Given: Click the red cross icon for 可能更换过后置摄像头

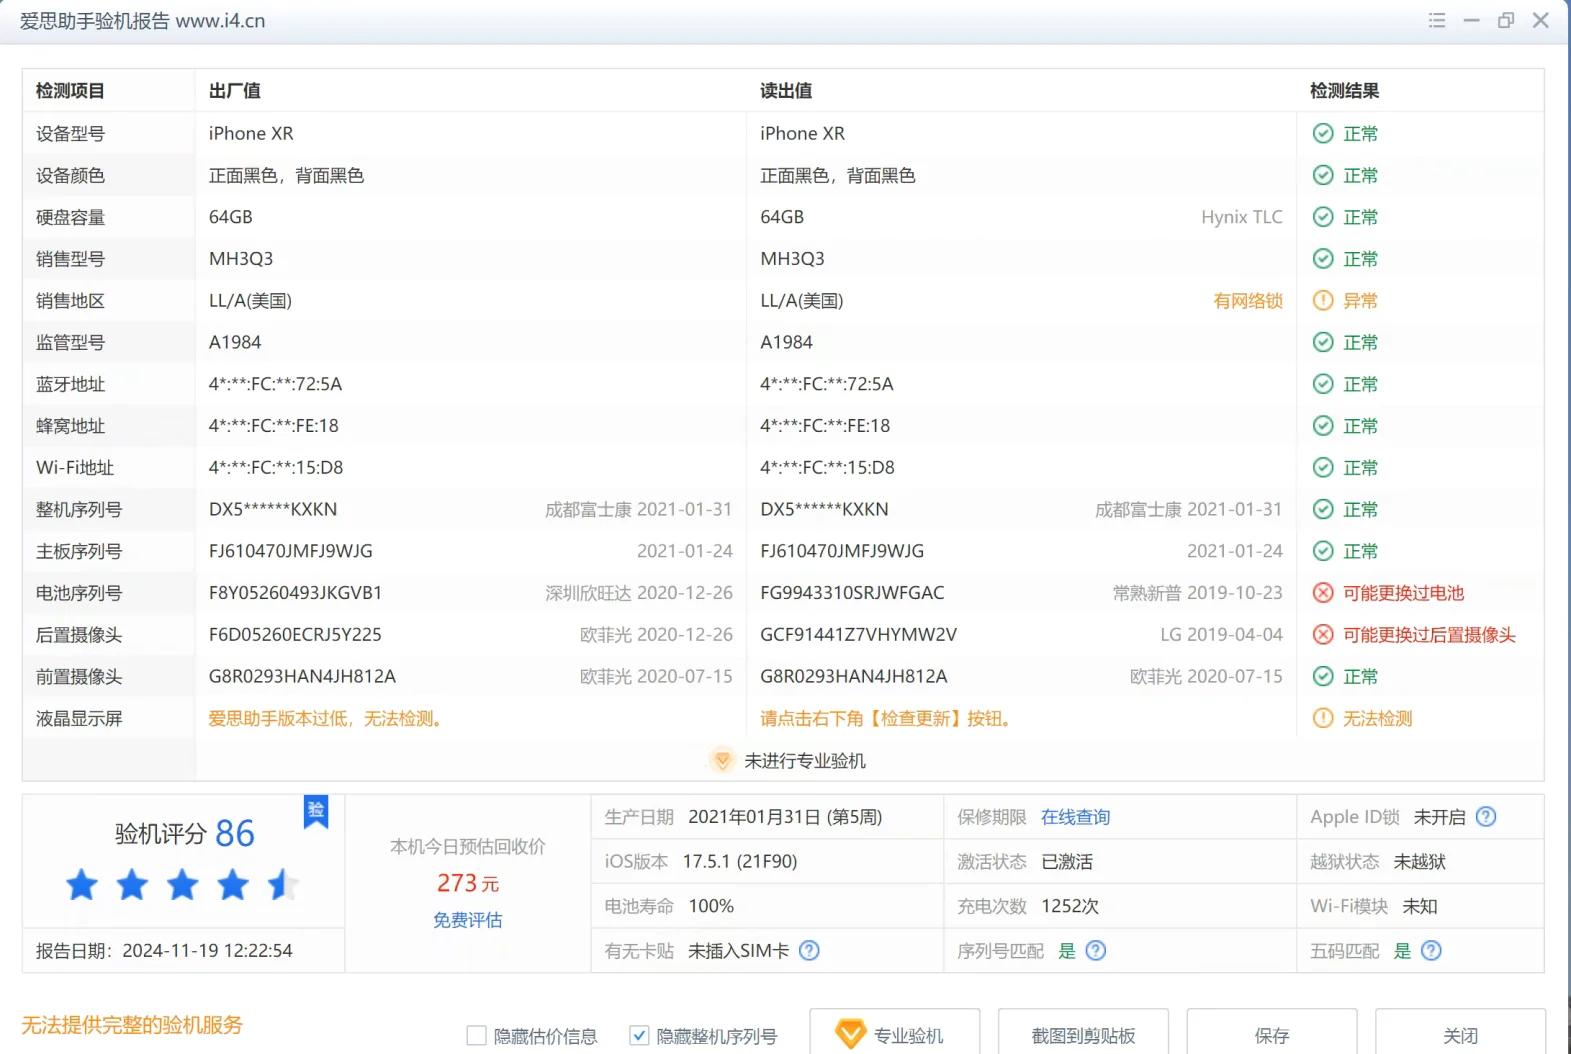Looking at the screenshot, I should (x=1323, y=635).
